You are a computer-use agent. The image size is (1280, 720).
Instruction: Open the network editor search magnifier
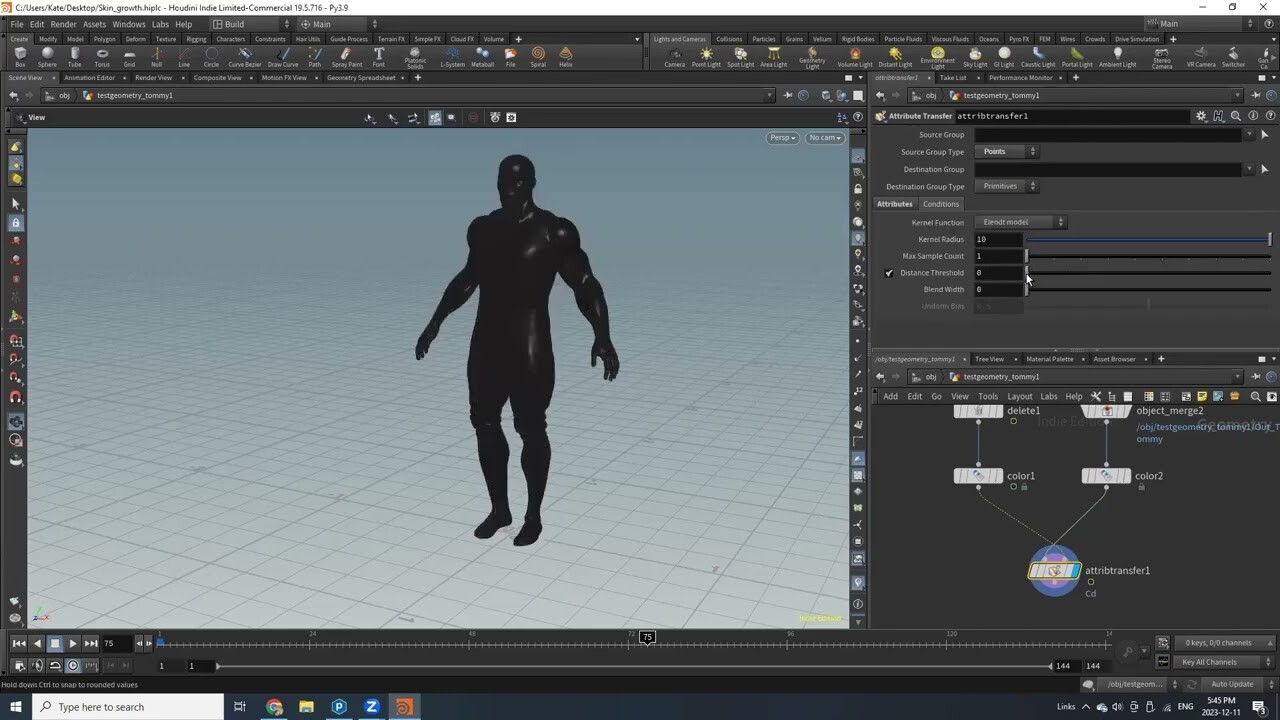coord(1256,396)
